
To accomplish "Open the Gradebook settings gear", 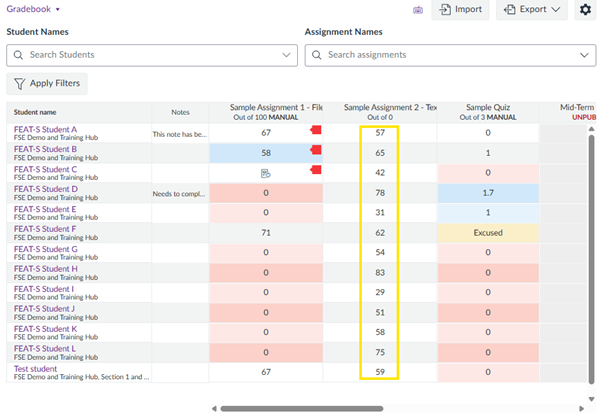I will [x=585, y=10].
